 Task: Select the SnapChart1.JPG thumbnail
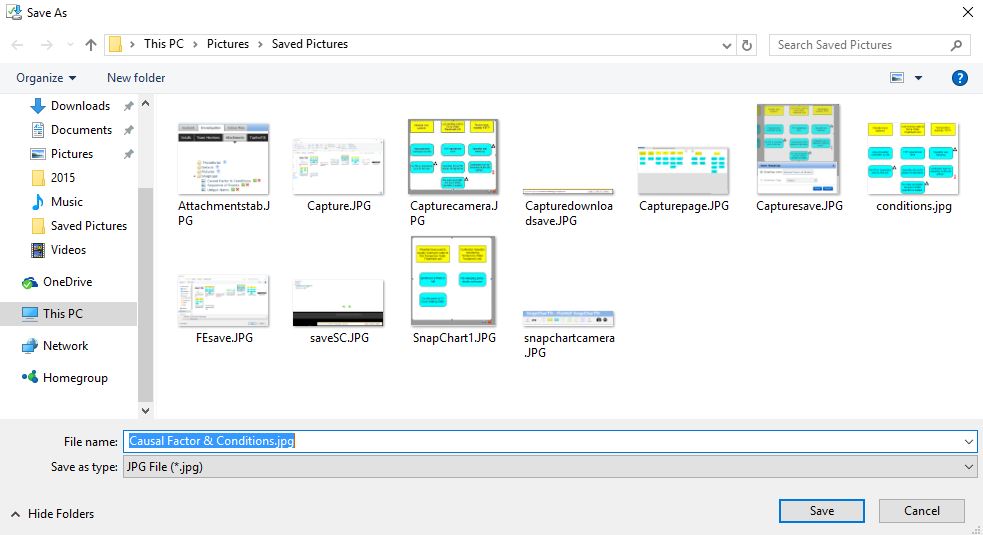[453, 281]
